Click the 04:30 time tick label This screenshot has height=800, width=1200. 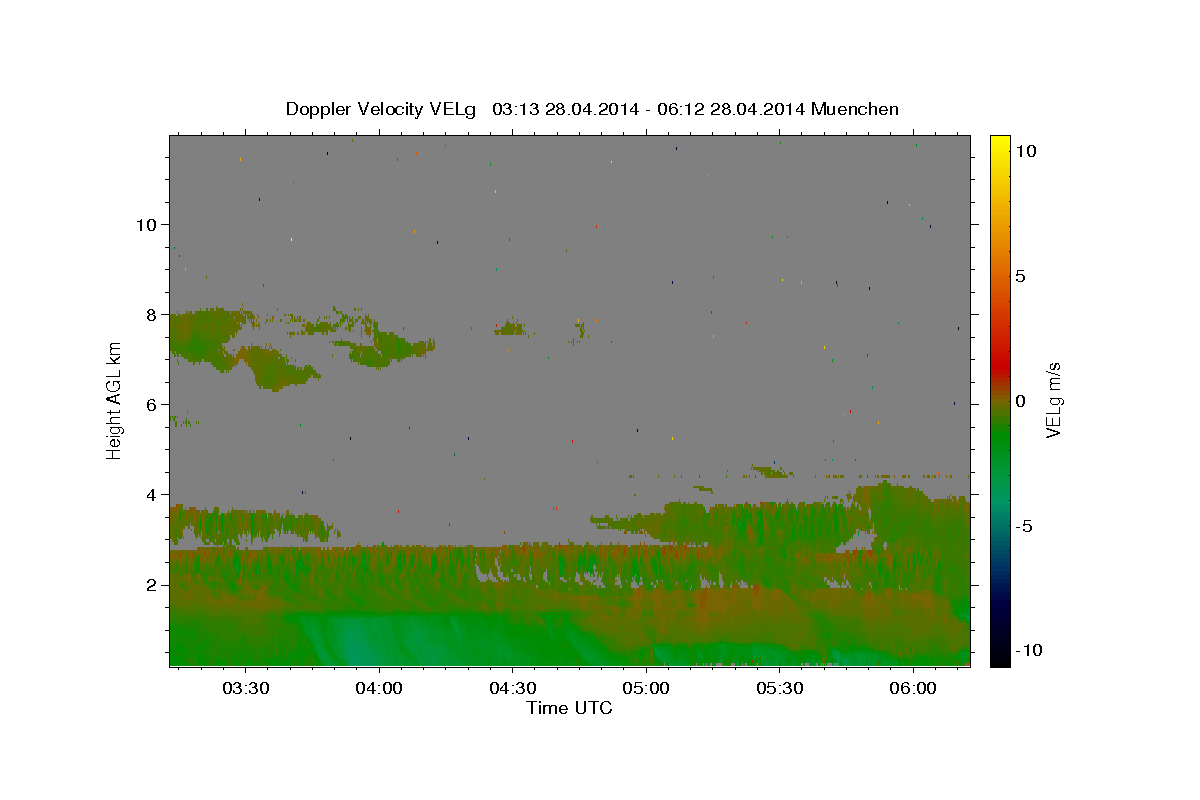pos(512,688)
